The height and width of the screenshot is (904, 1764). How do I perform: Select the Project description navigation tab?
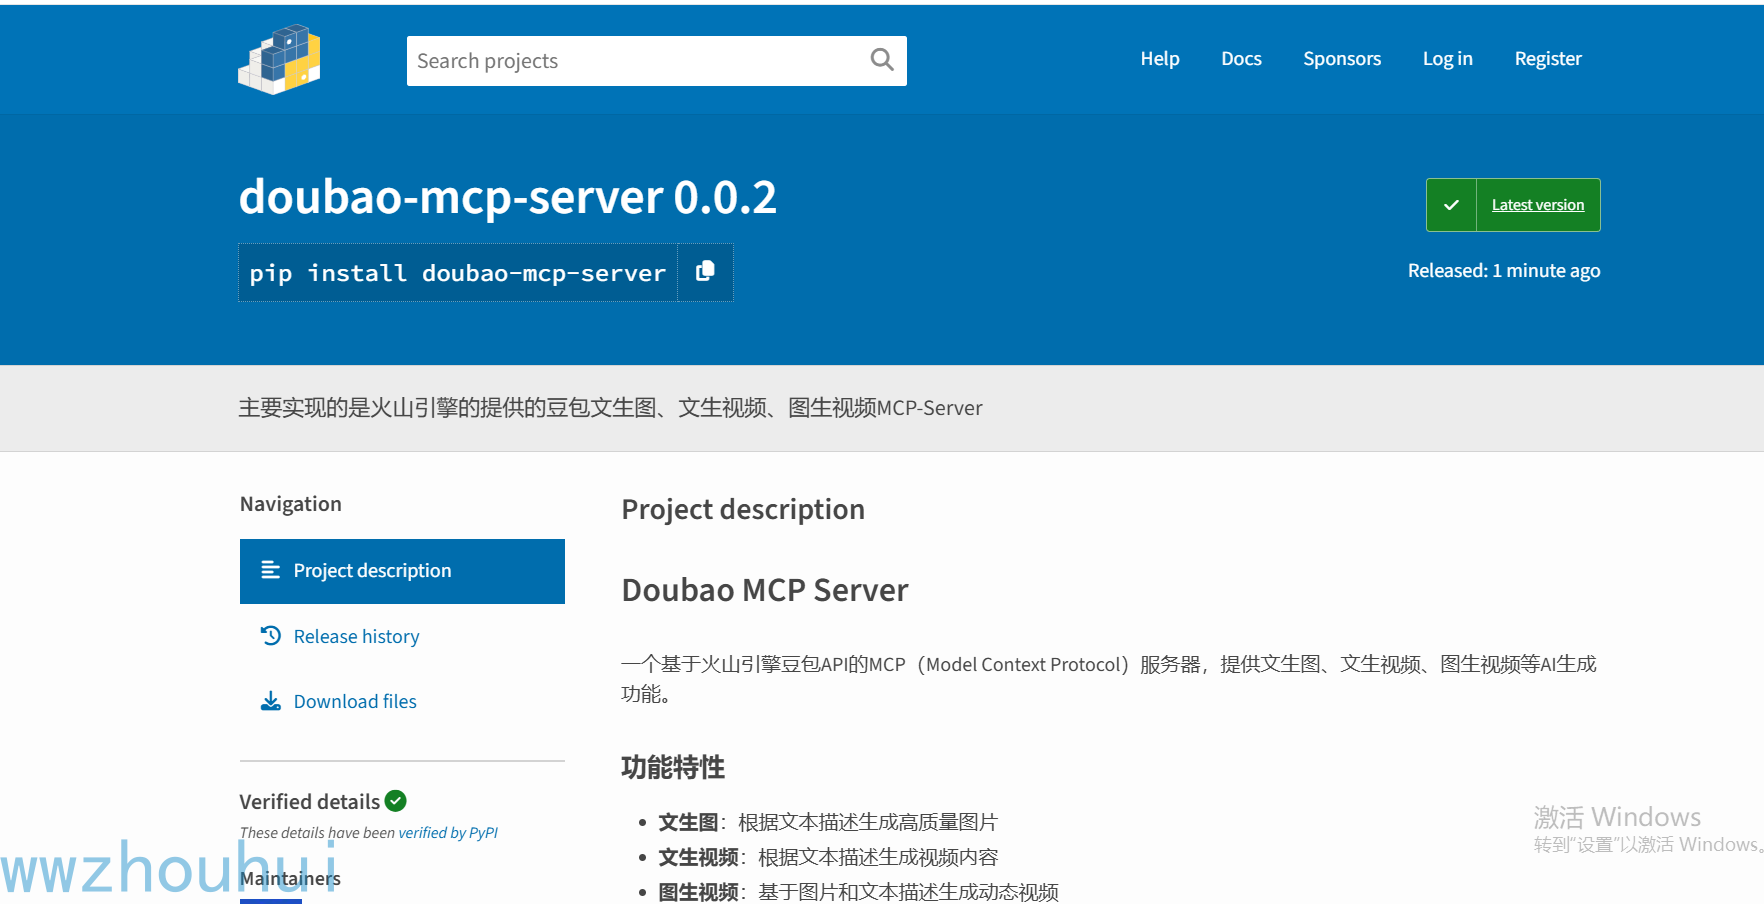tap(402, 571)
